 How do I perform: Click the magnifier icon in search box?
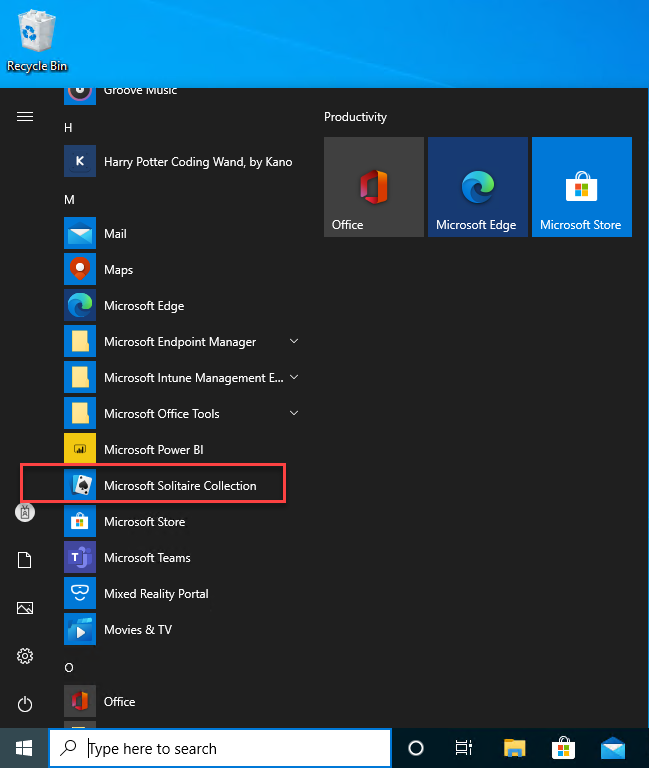click(x=69, y=747)
